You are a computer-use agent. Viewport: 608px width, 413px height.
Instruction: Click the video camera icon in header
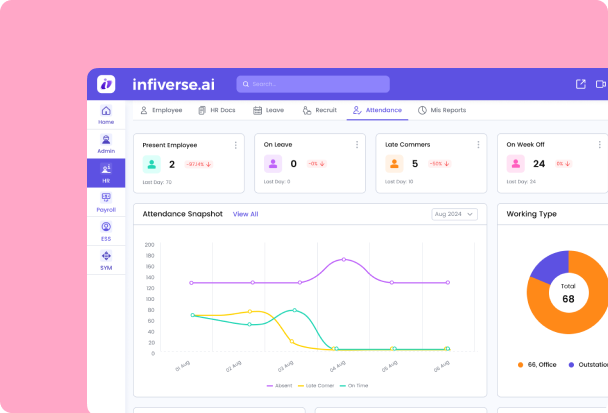click(601, 84)
